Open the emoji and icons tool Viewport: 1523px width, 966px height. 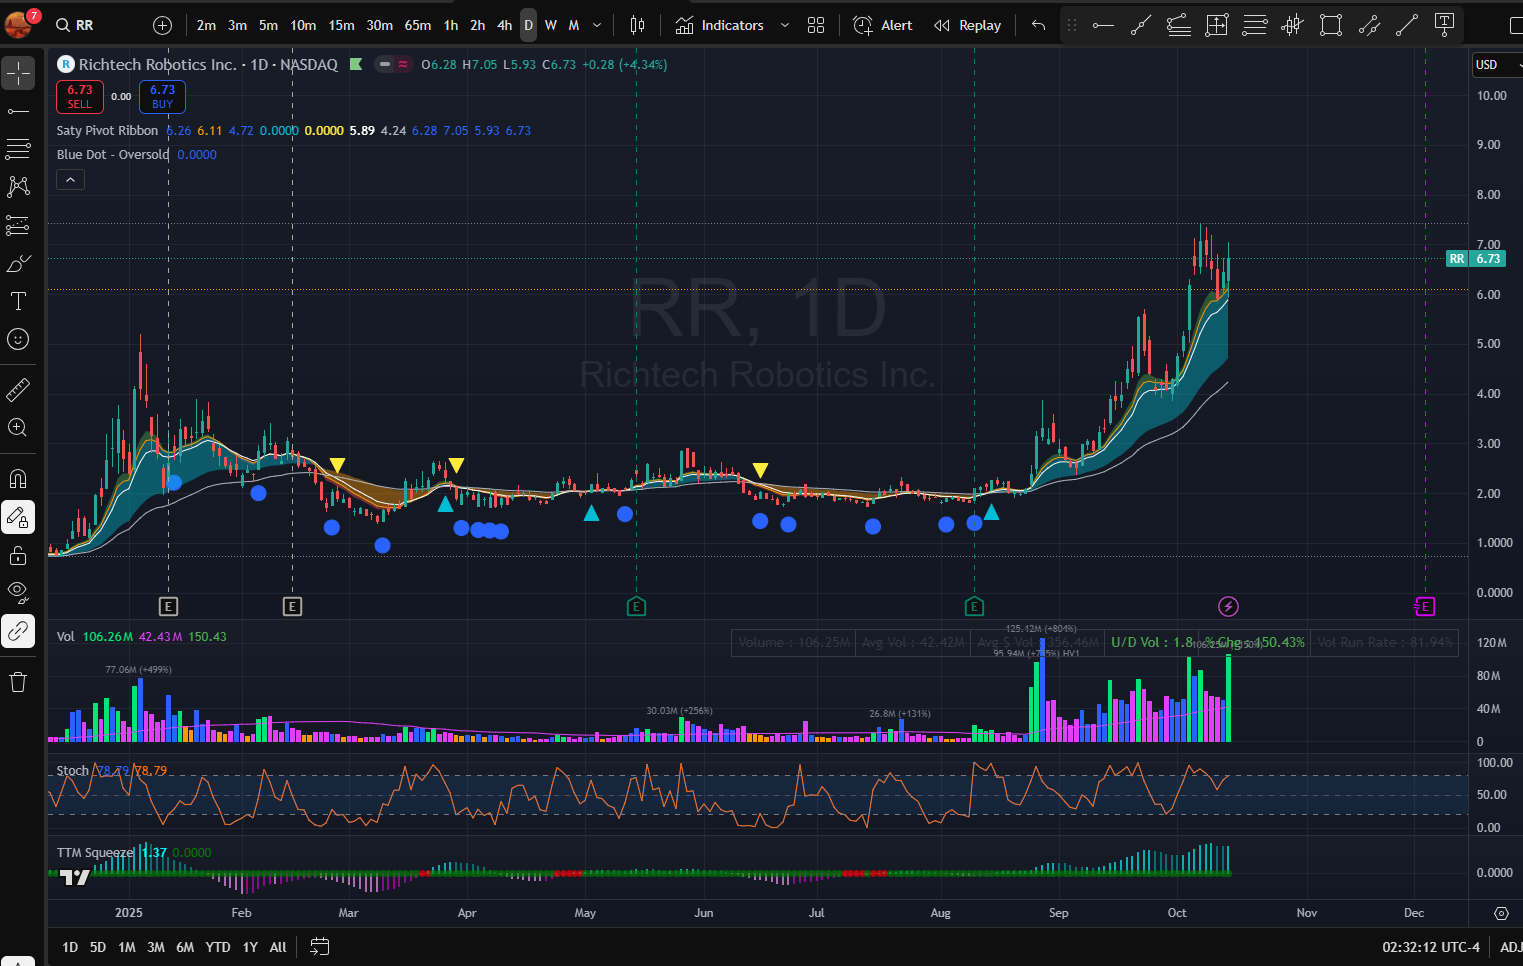click(x=18, y=339)
